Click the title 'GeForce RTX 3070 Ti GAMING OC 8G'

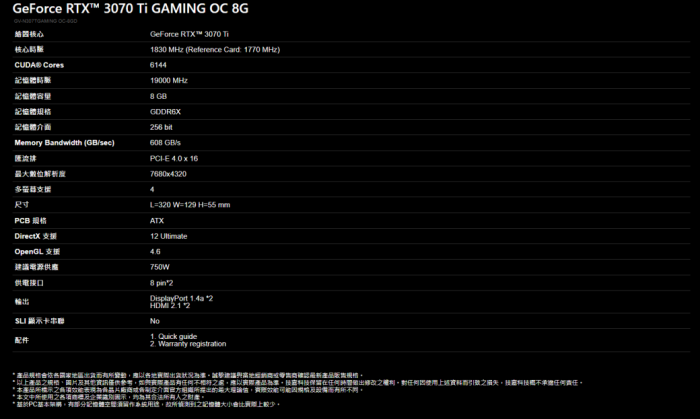(x=130, y=8)
